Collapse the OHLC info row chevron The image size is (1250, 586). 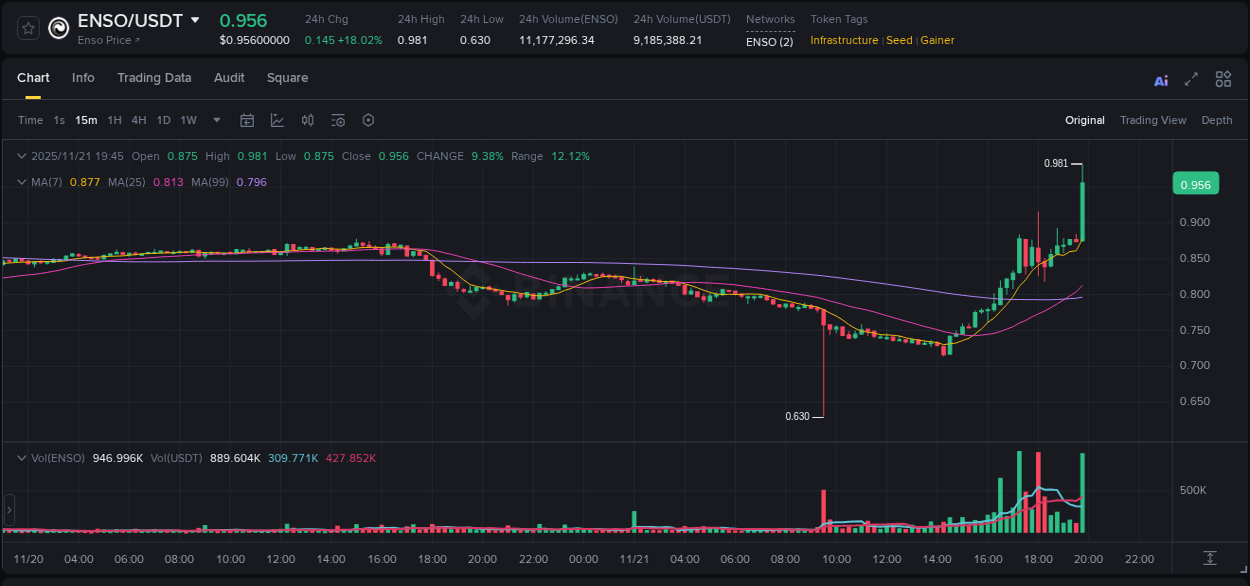click(x=21, y=156)
